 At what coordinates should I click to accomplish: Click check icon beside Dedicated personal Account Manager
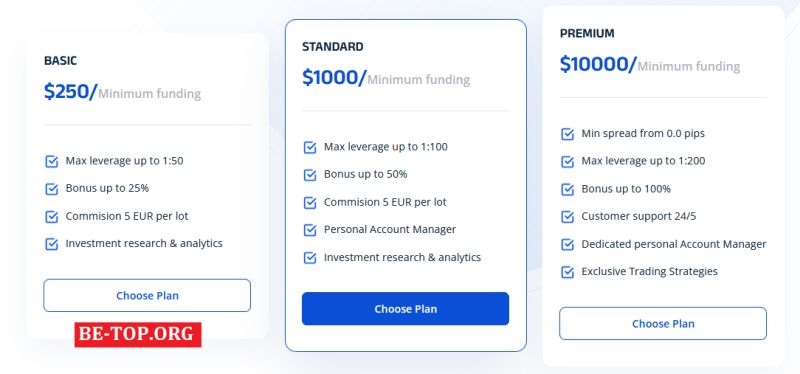pos(567,244)
